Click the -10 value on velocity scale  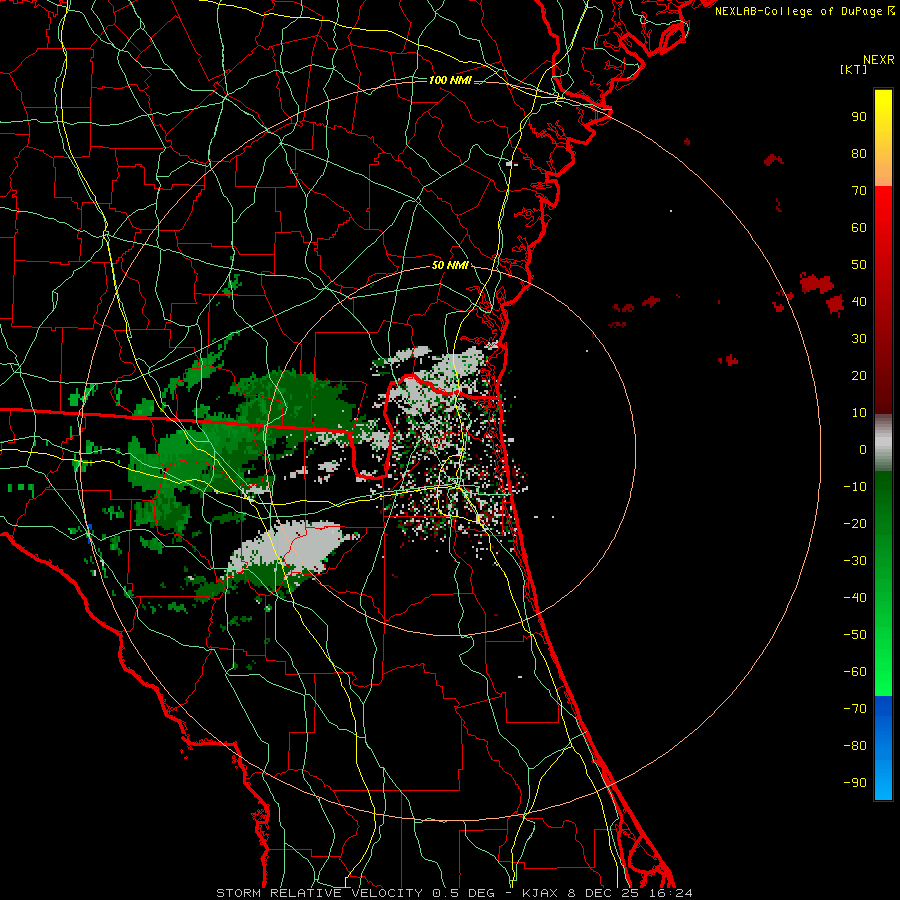coord(855,487)
